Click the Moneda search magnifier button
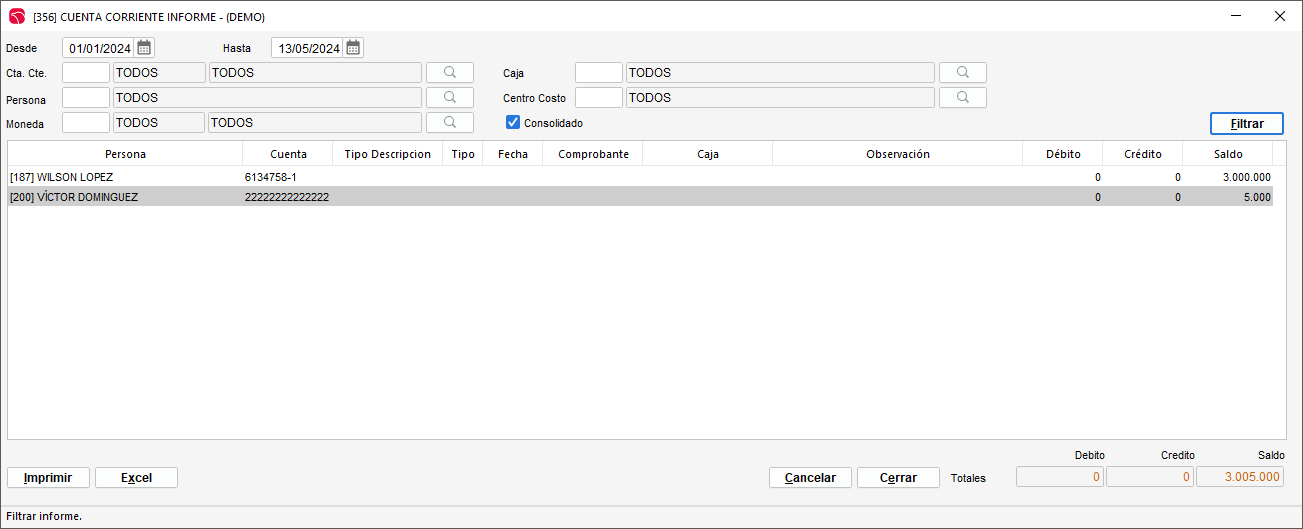 [450, 123]
